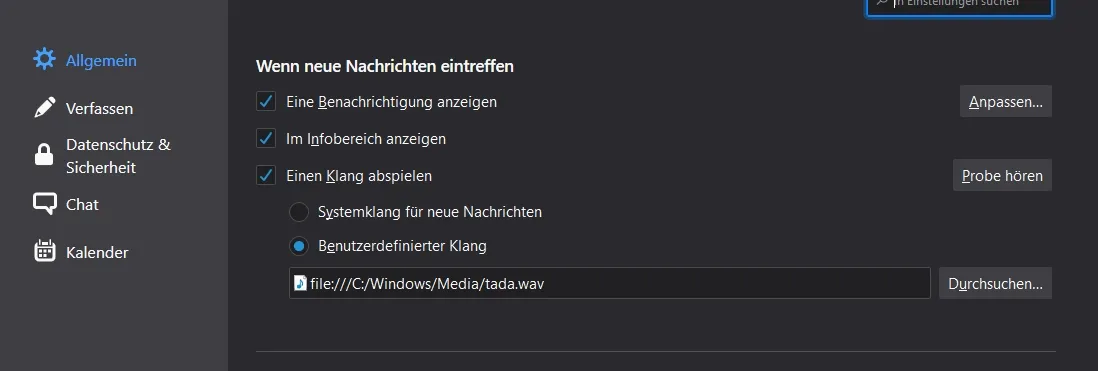Click the speech bubble Chat icon

[x=44, y=204]
